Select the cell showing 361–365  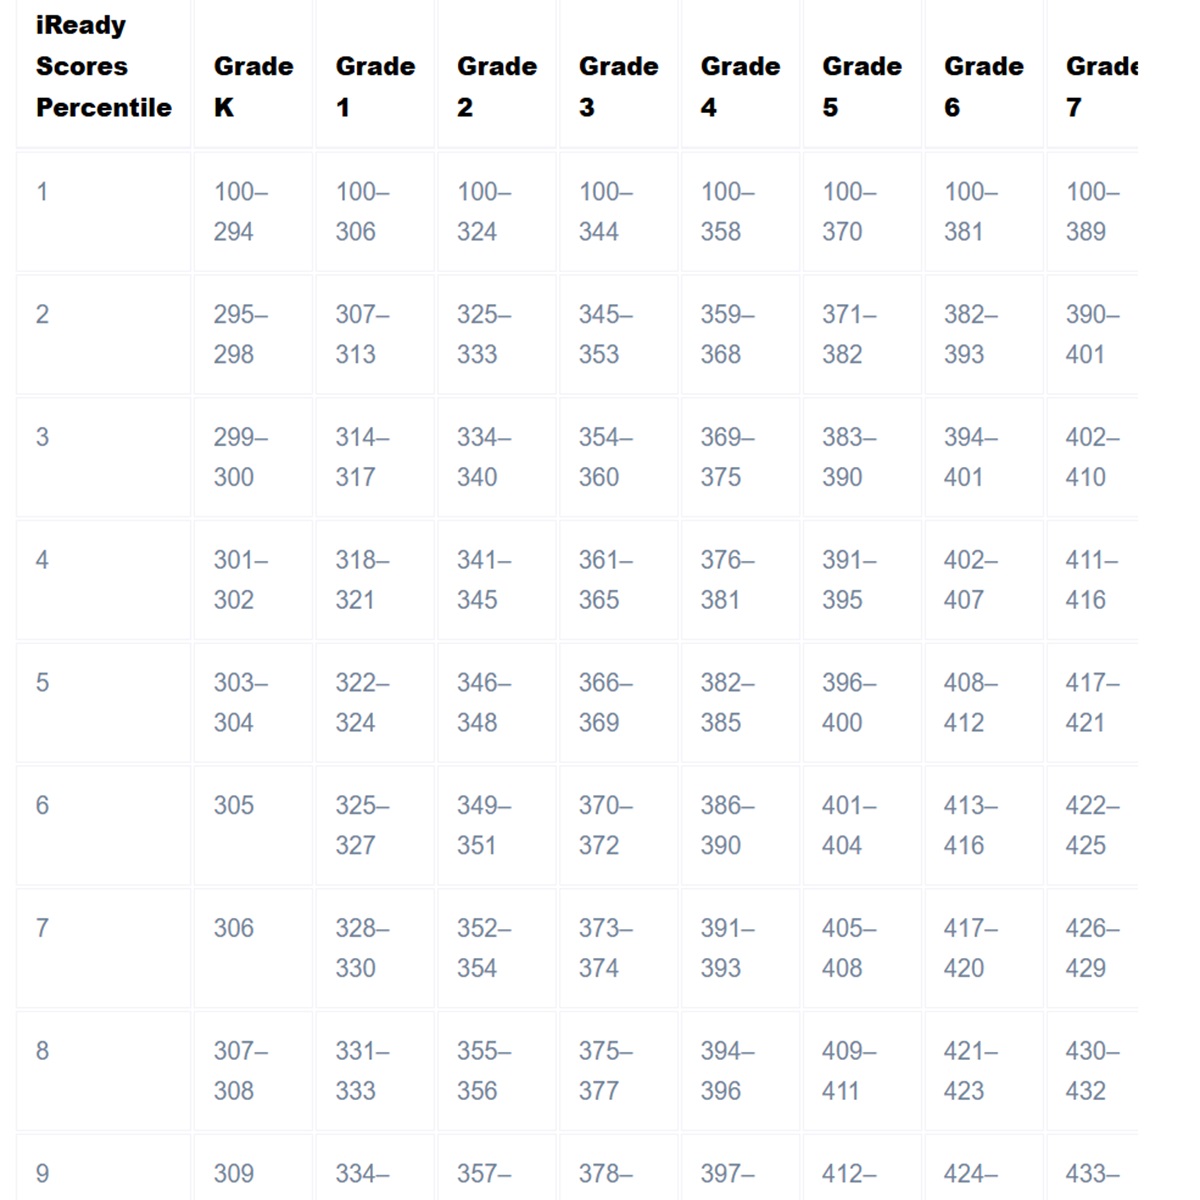coord(606,580)
